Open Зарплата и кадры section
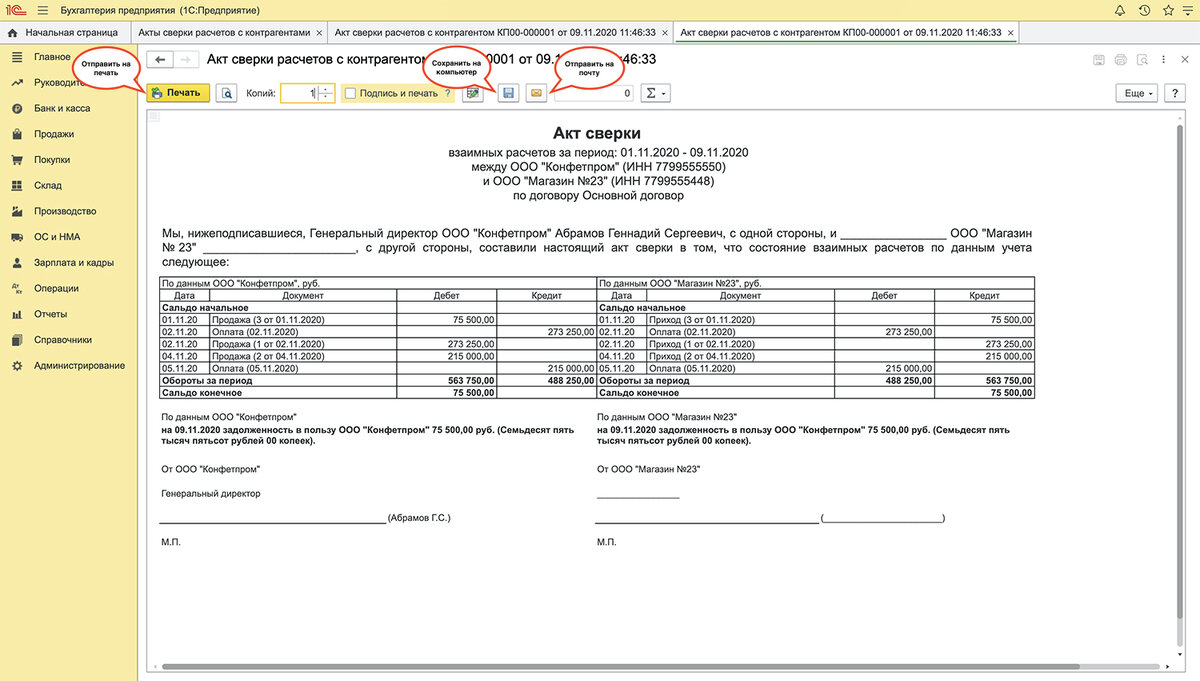 click(73, 263)
